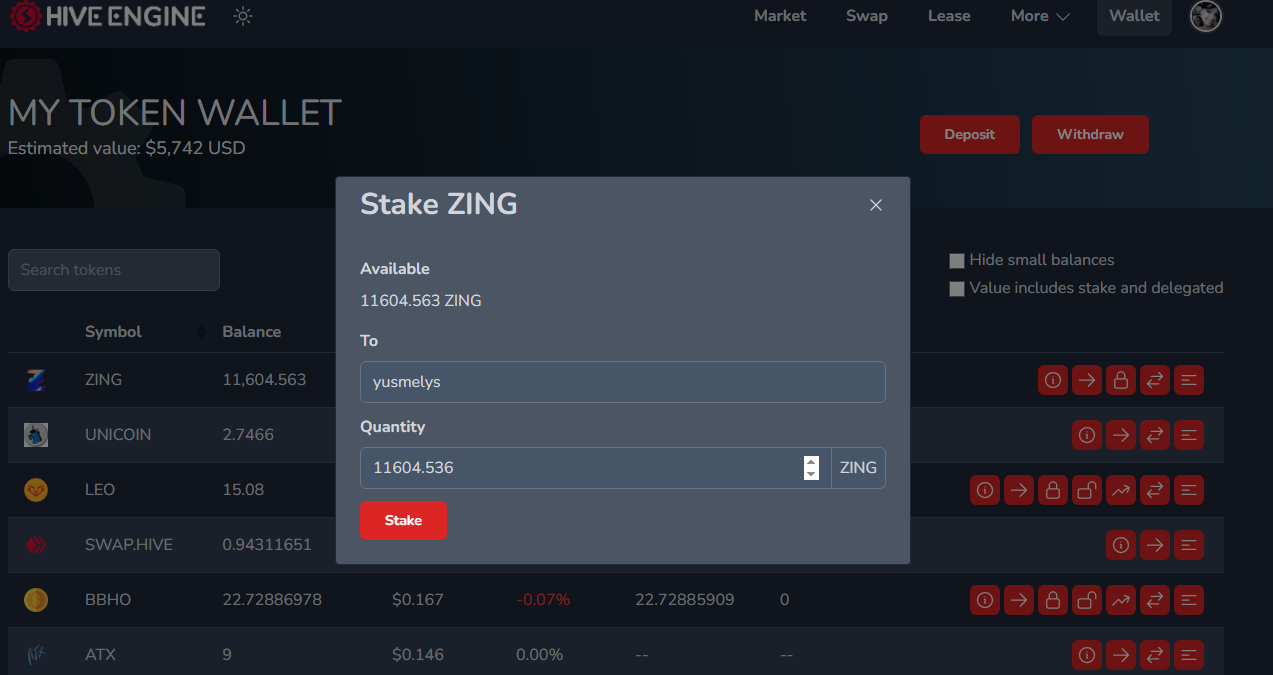Click the Withdraw button

click(x=1090, y=135)
